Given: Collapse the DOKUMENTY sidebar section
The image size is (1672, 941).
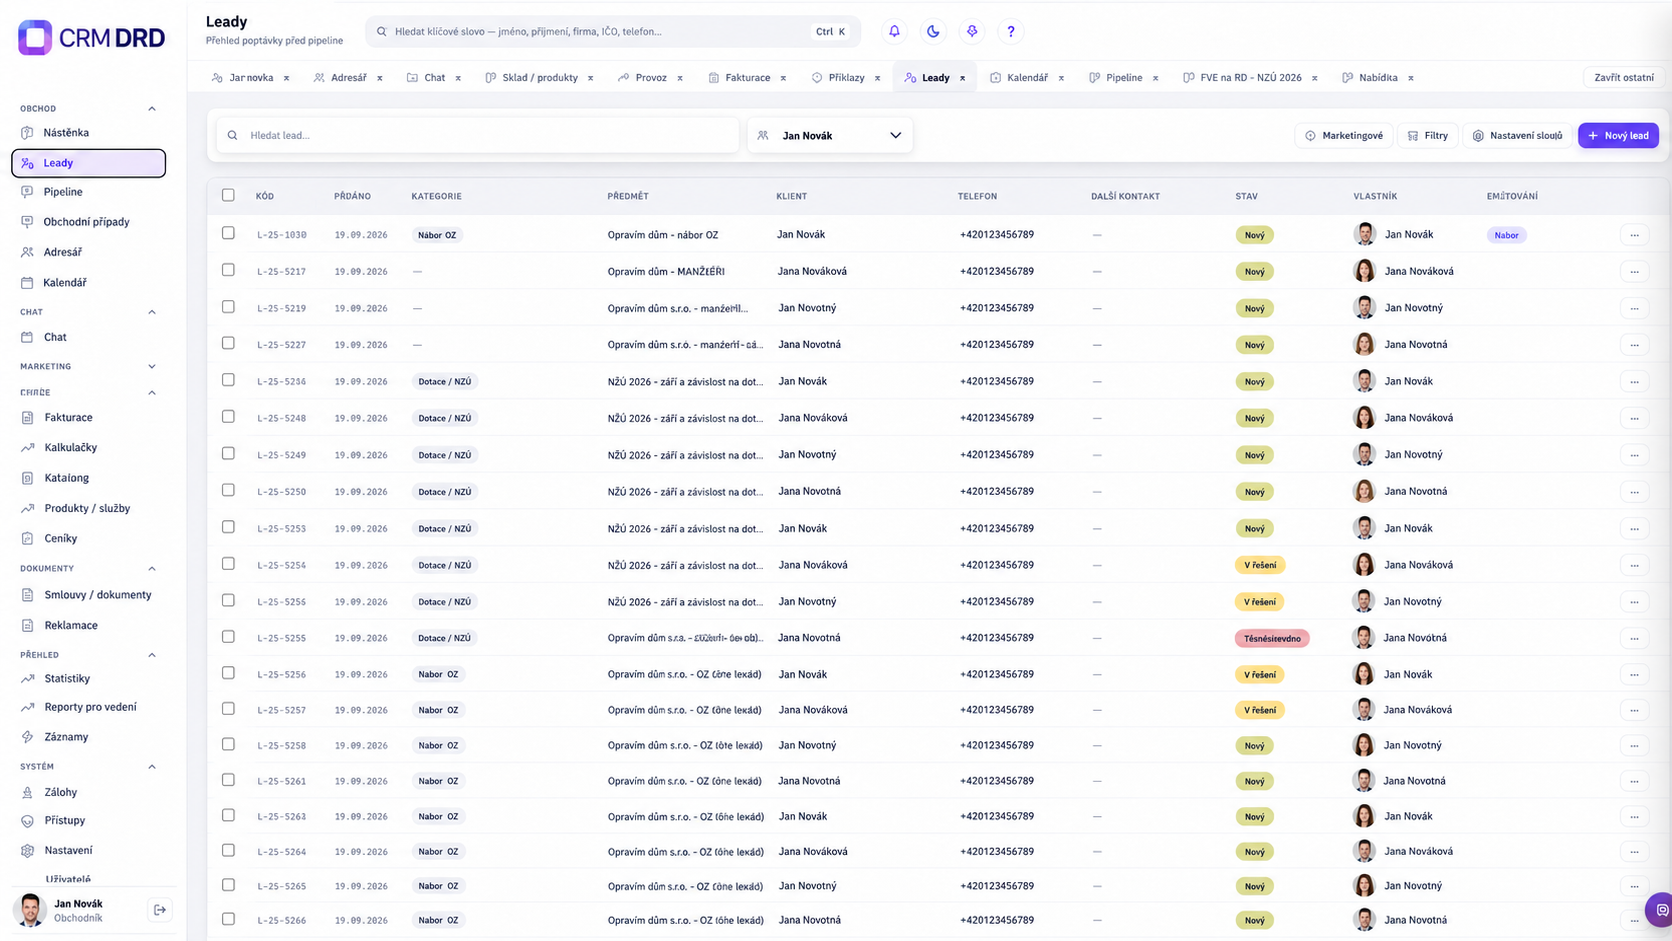Looking at the screenshot, I should pos(152,569).
